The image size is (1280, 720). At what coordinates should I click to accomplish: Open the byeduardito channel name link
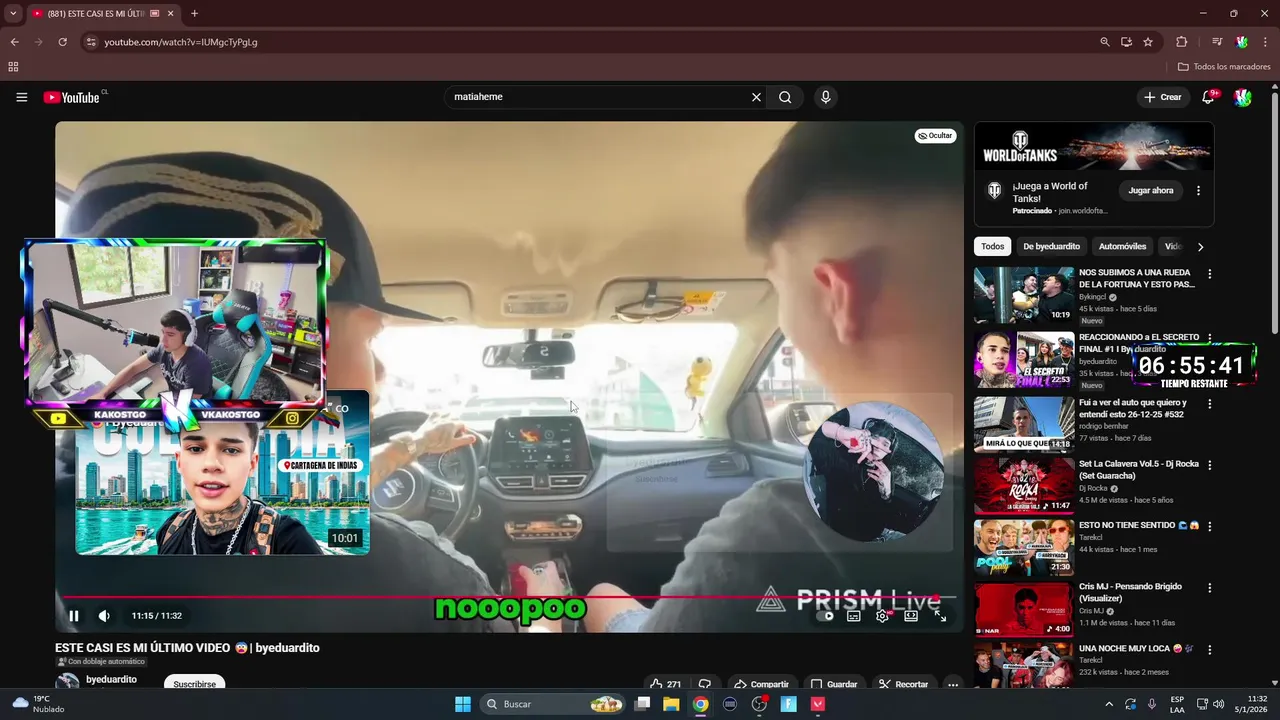point(111,679)
